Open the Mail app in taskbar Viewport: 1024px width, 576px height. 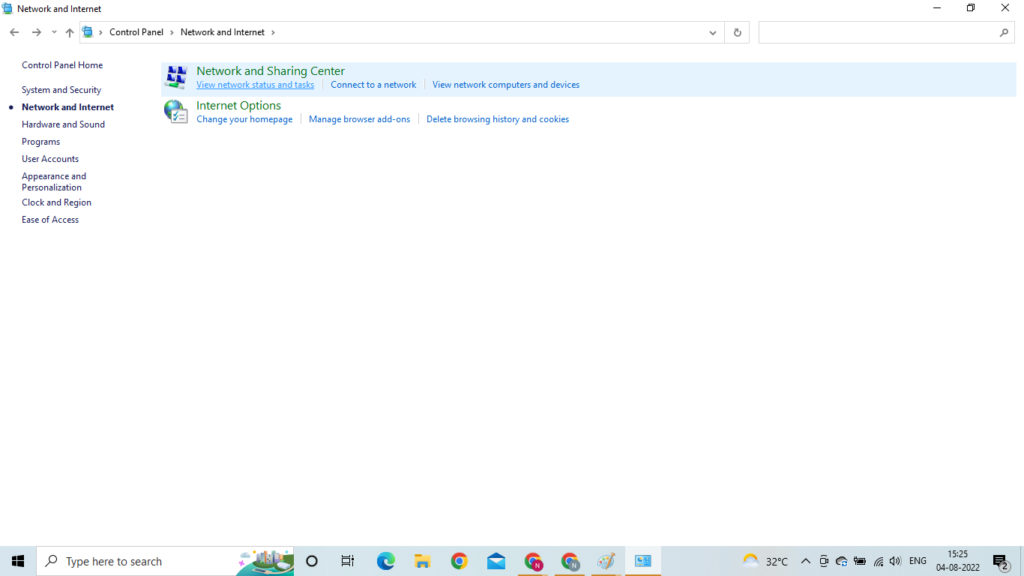[496, 561]
